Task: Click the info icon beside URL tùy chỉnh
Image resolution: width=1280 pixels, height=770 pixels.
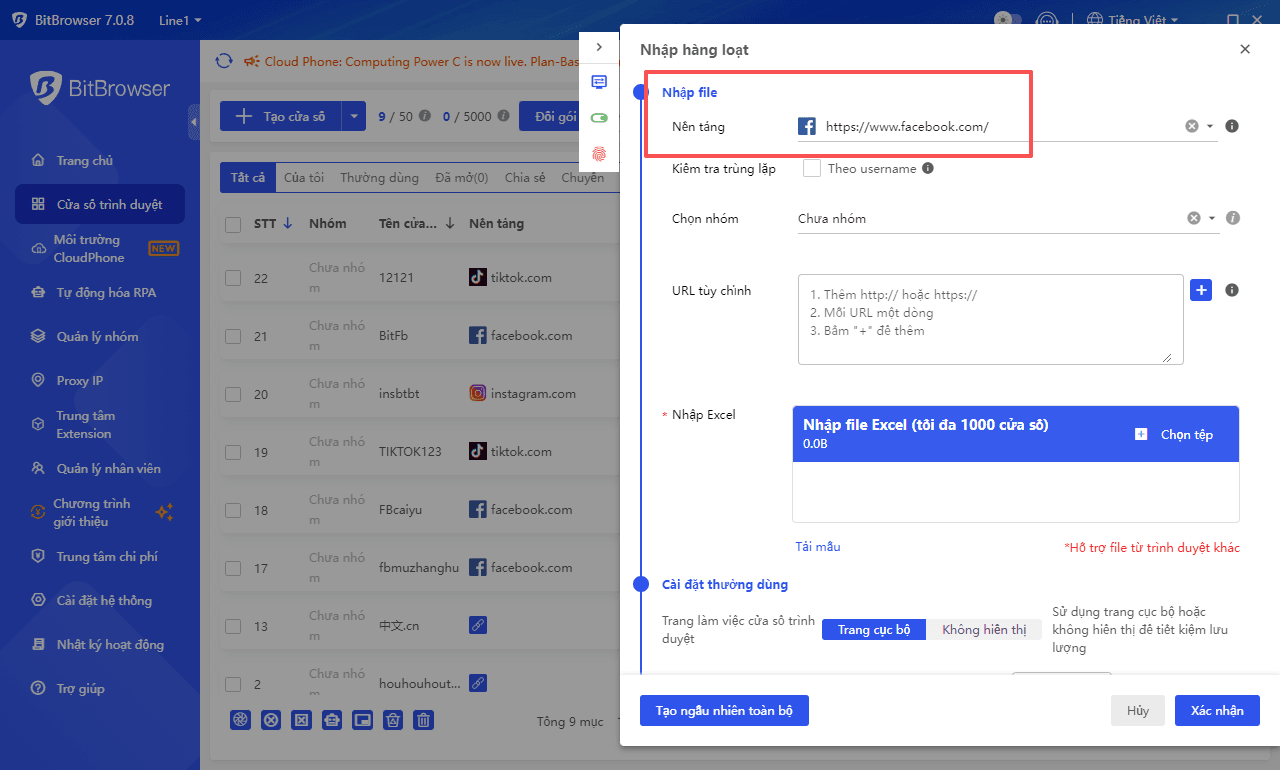Action: click(x=1232, y=290)
